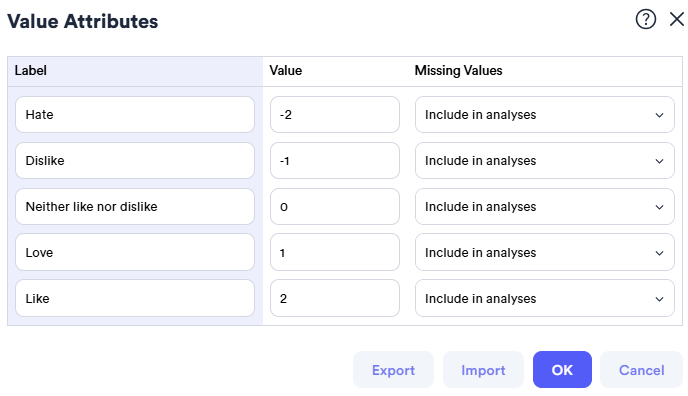The width and height of the screenshot is (688, 396).
Task: Select the Hate label field
Action: point(135,114)
